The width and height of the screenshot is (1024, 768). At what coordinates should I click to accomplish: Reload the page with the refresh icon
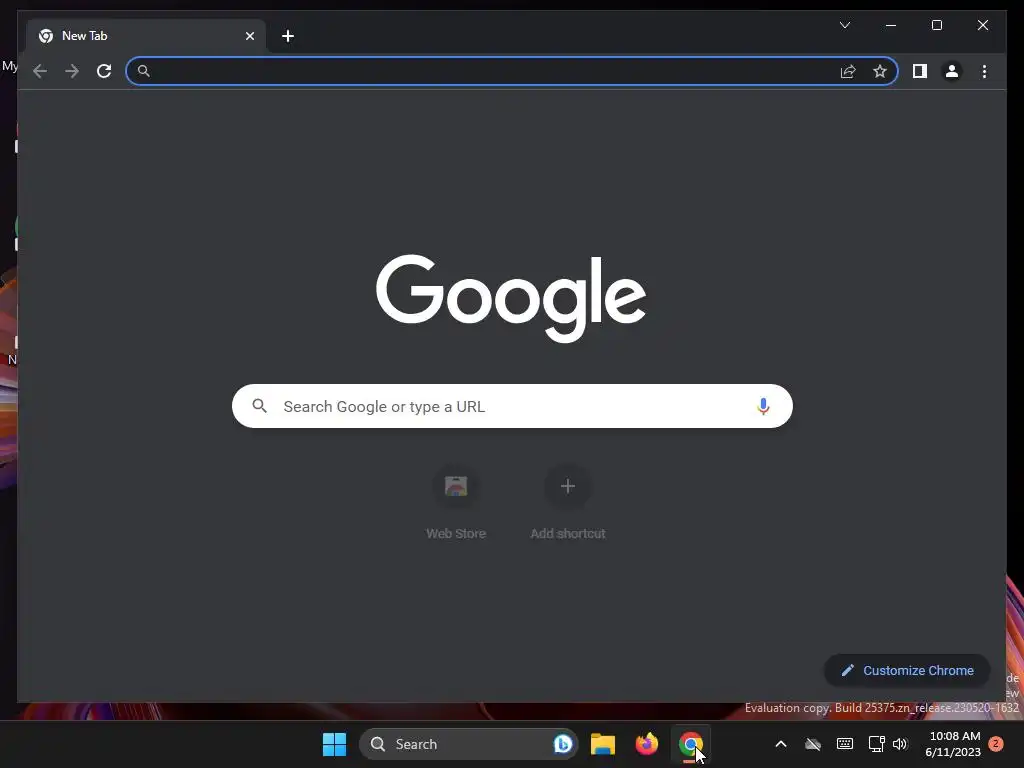(104, 71)
